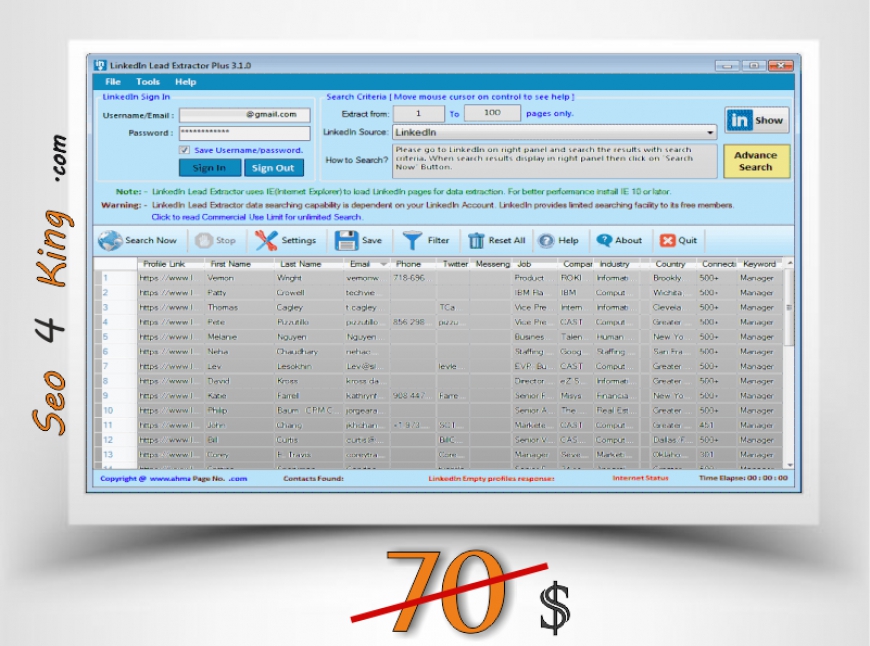Toggle Save Username/password checkbox

tap(185, 150)
